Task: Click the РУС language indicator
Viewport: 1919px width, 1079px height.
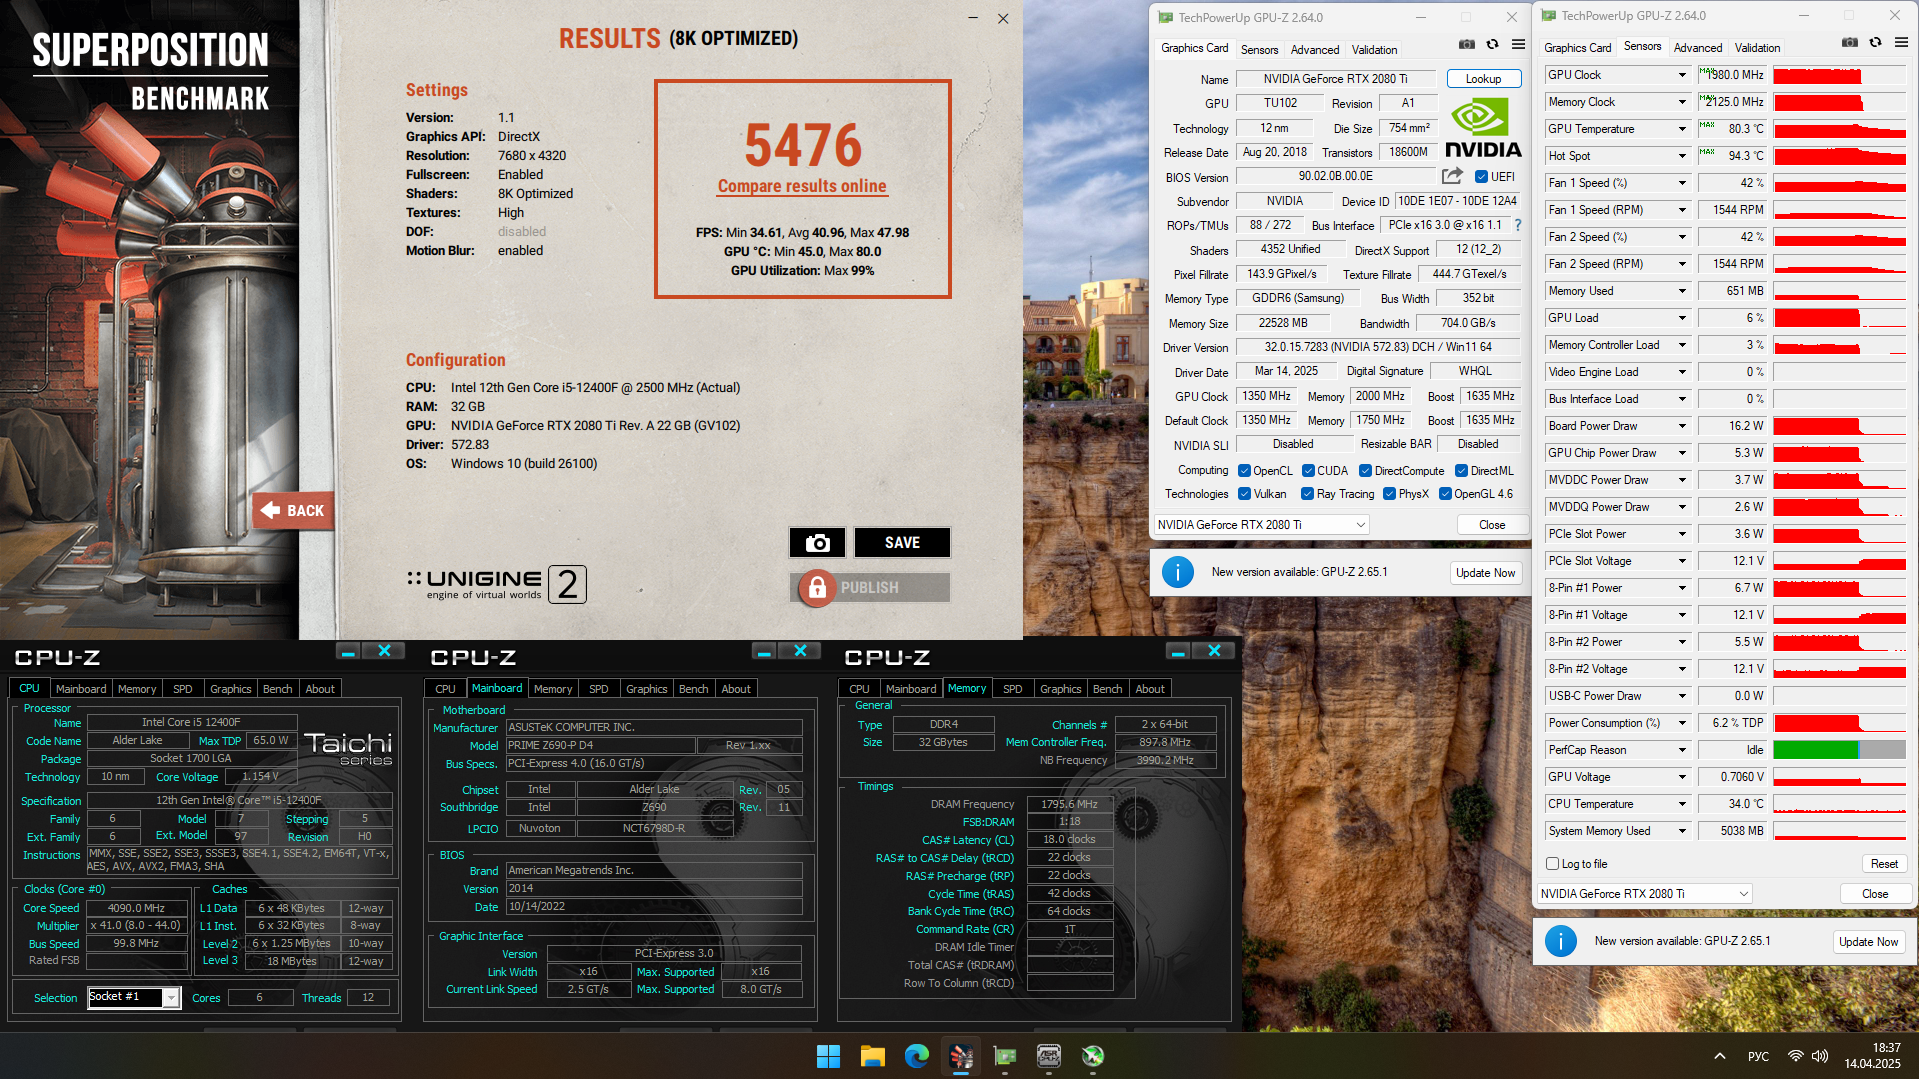Action: [1758, 1056]
